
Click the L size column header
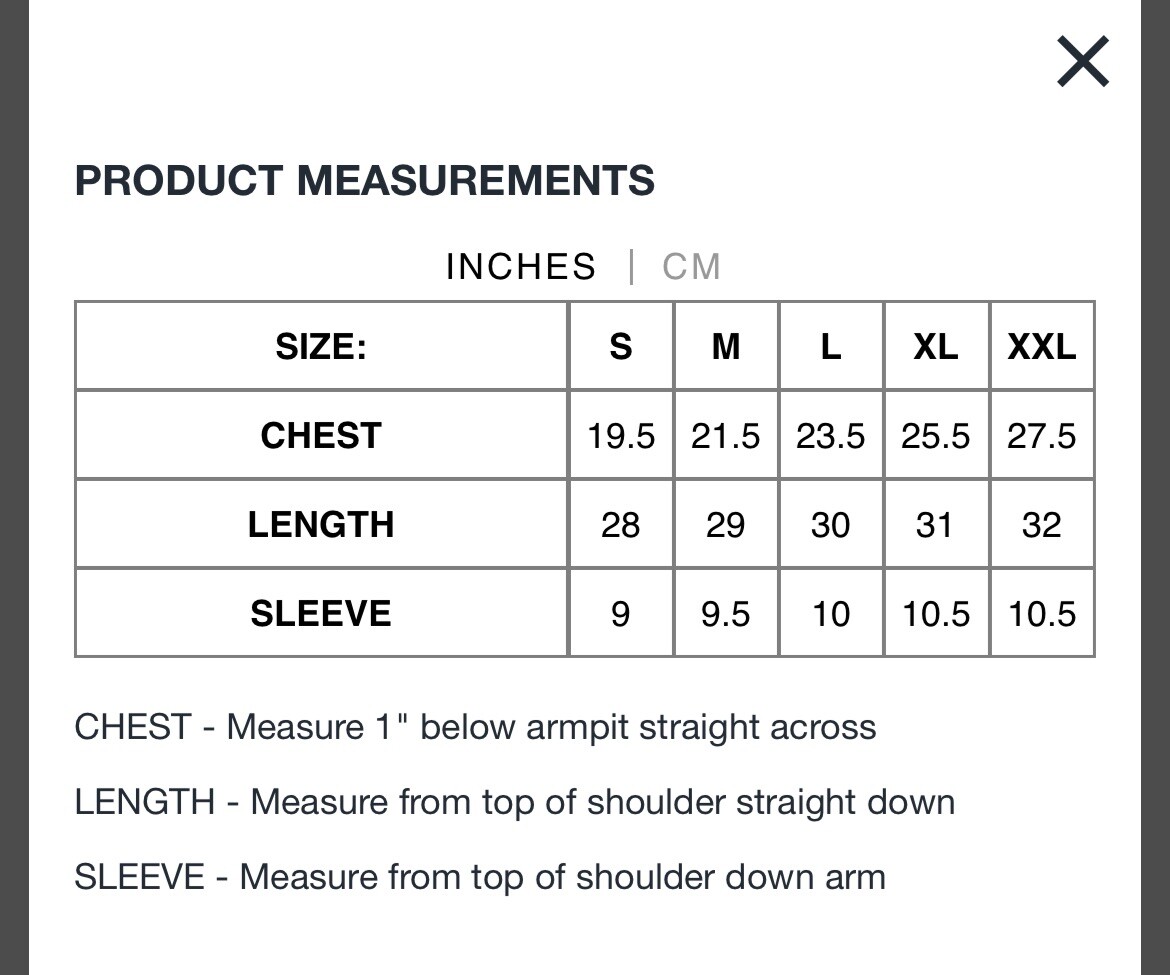pos(831,347)
